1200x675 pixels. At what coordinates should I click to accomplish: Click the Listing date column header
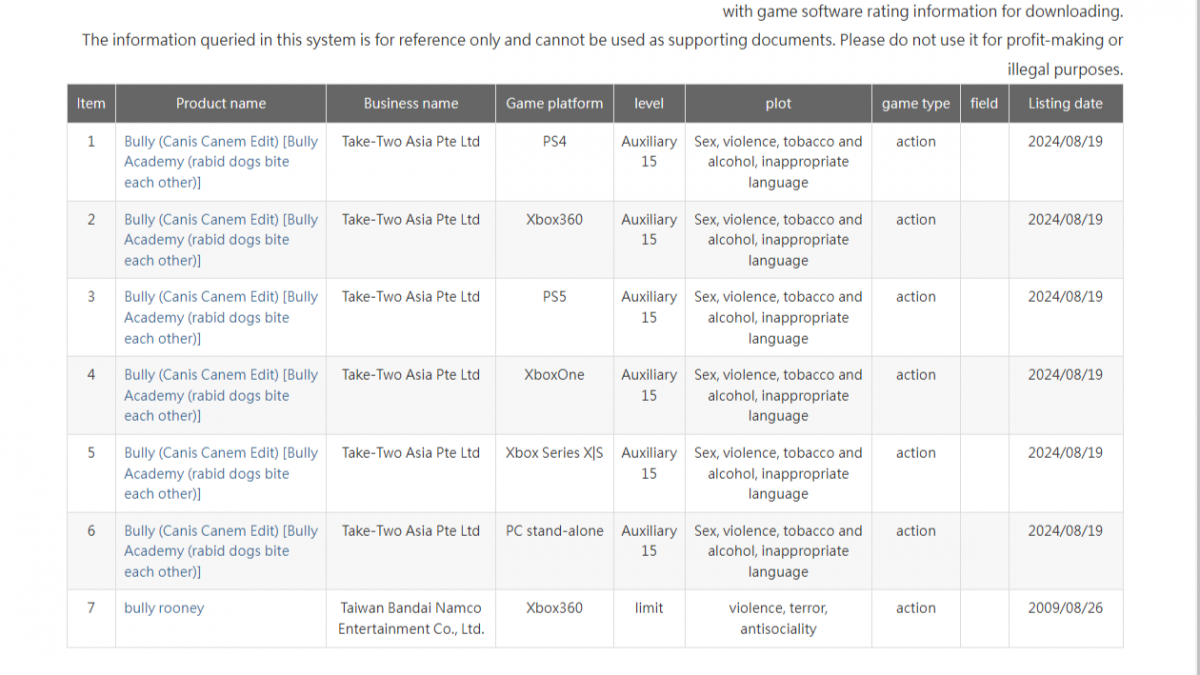(1065, 103)
